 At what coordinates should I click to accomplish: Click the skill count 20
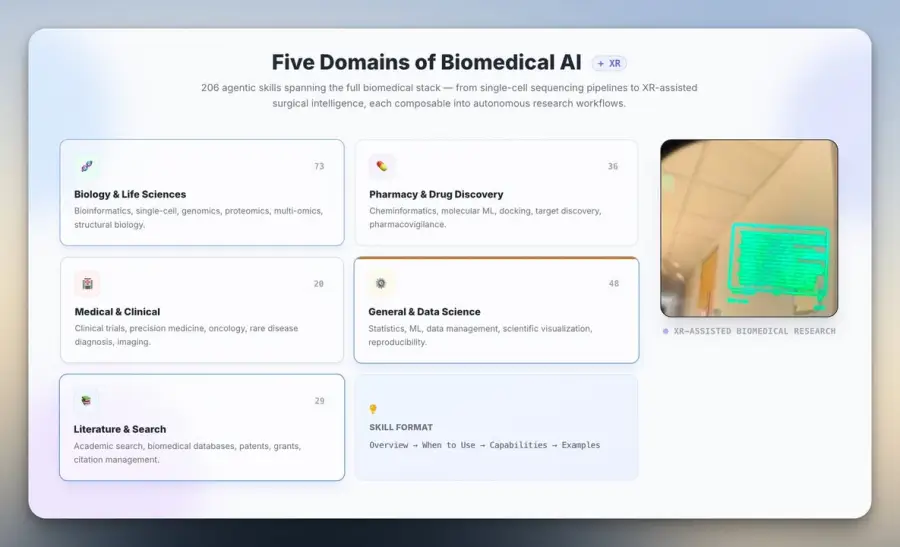319,284
